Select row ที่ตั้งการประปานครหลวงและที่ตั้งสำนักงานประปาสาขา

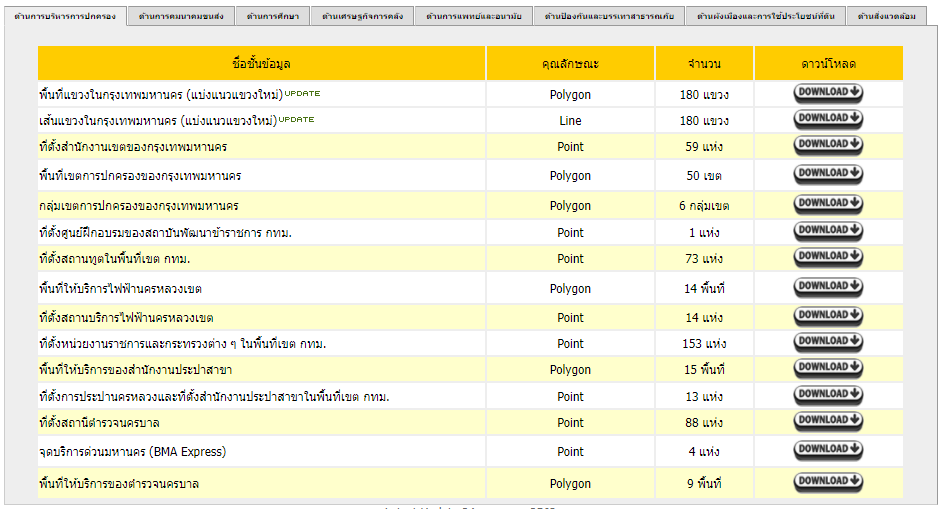(x=214, y=397)
